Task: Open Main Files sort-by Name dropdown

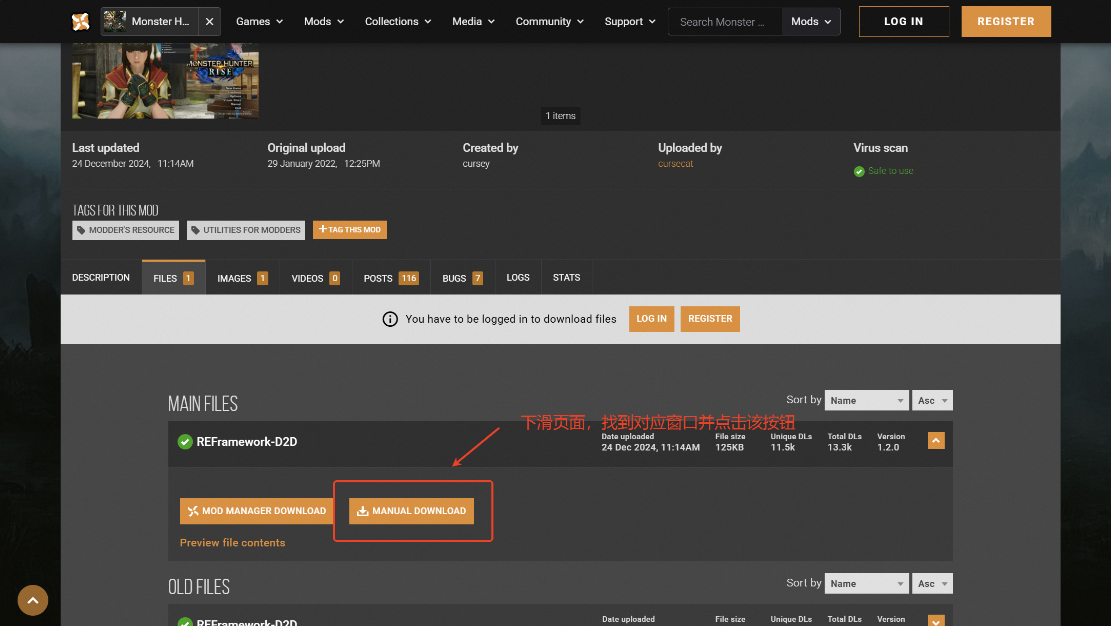Action: tap(866, 400)
